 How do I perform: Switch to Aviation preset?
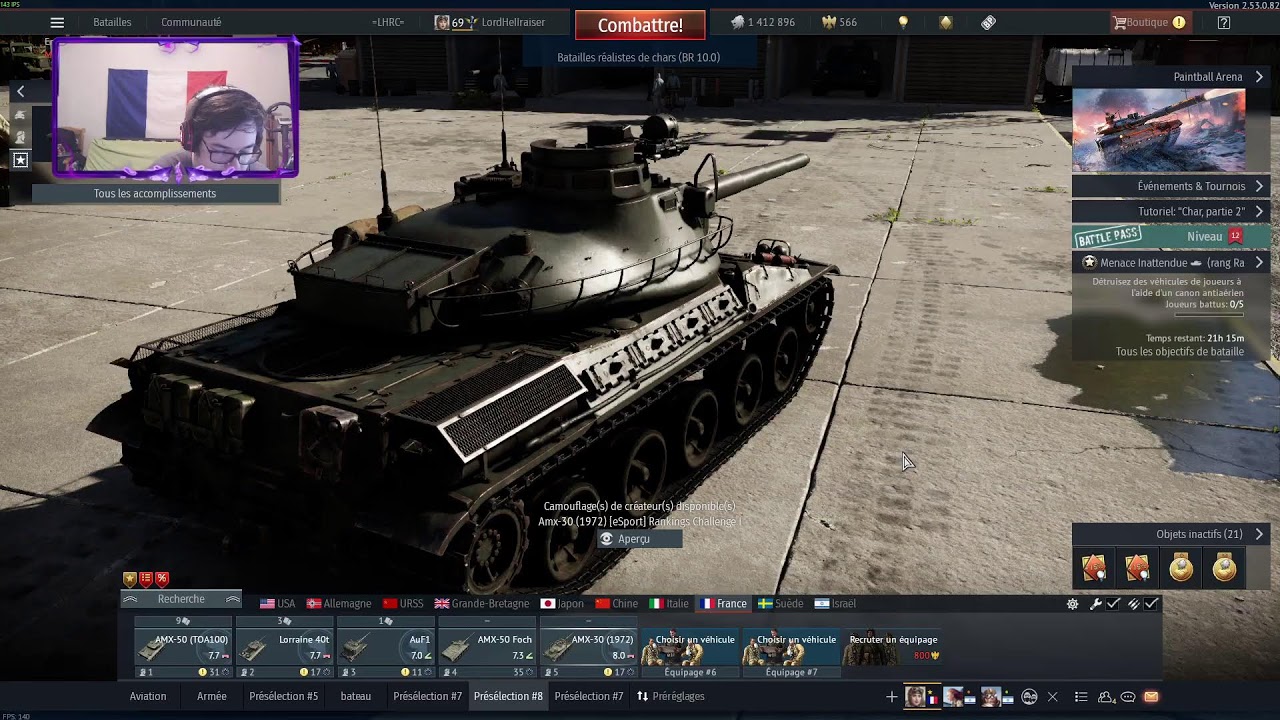click(148, 696)
